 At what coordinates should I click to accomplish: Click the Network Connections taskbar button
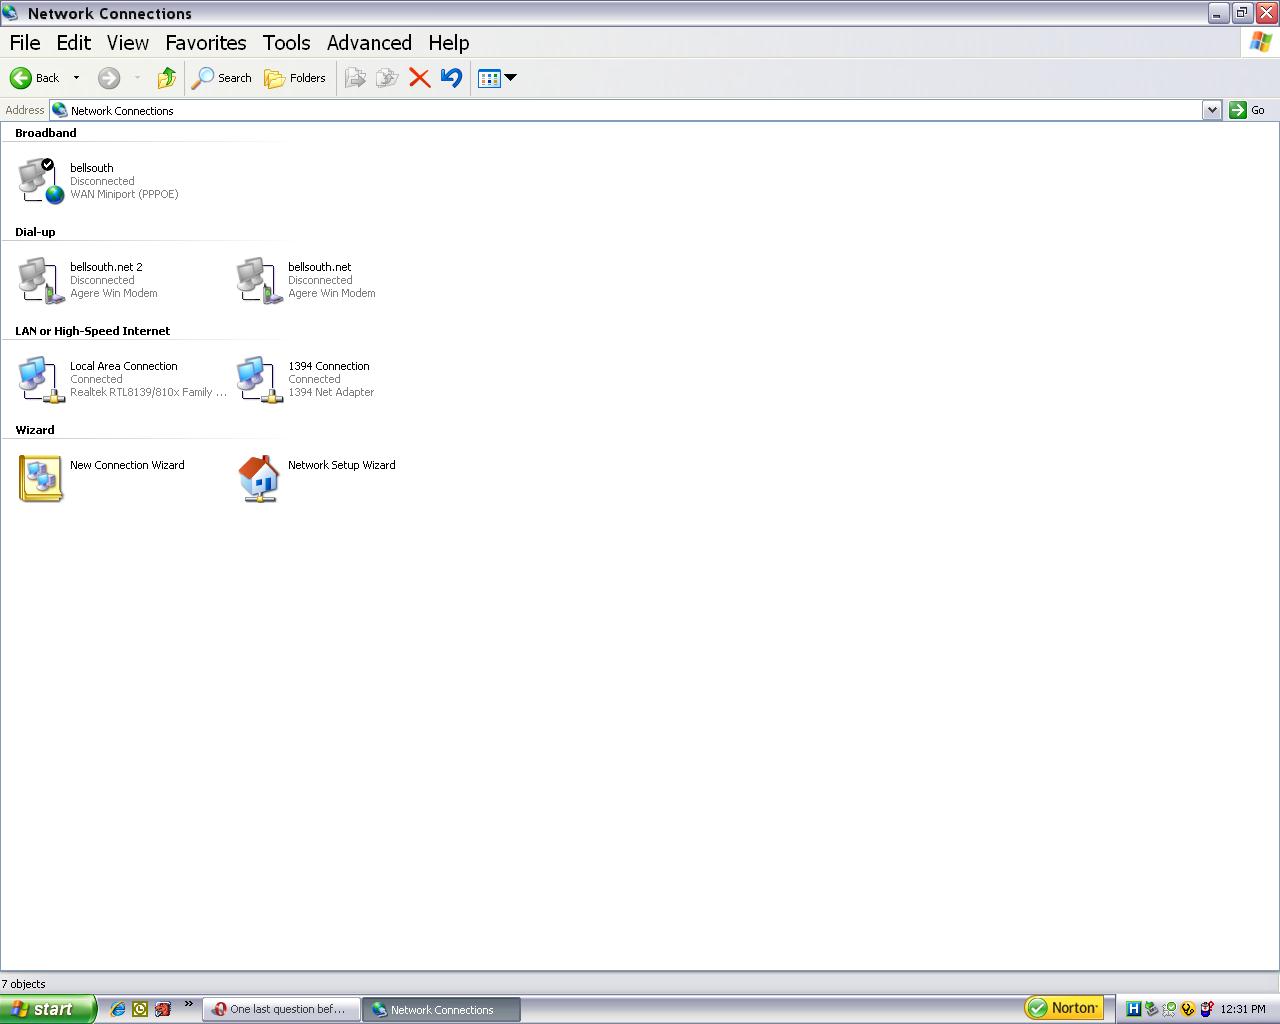(442, 1009)
